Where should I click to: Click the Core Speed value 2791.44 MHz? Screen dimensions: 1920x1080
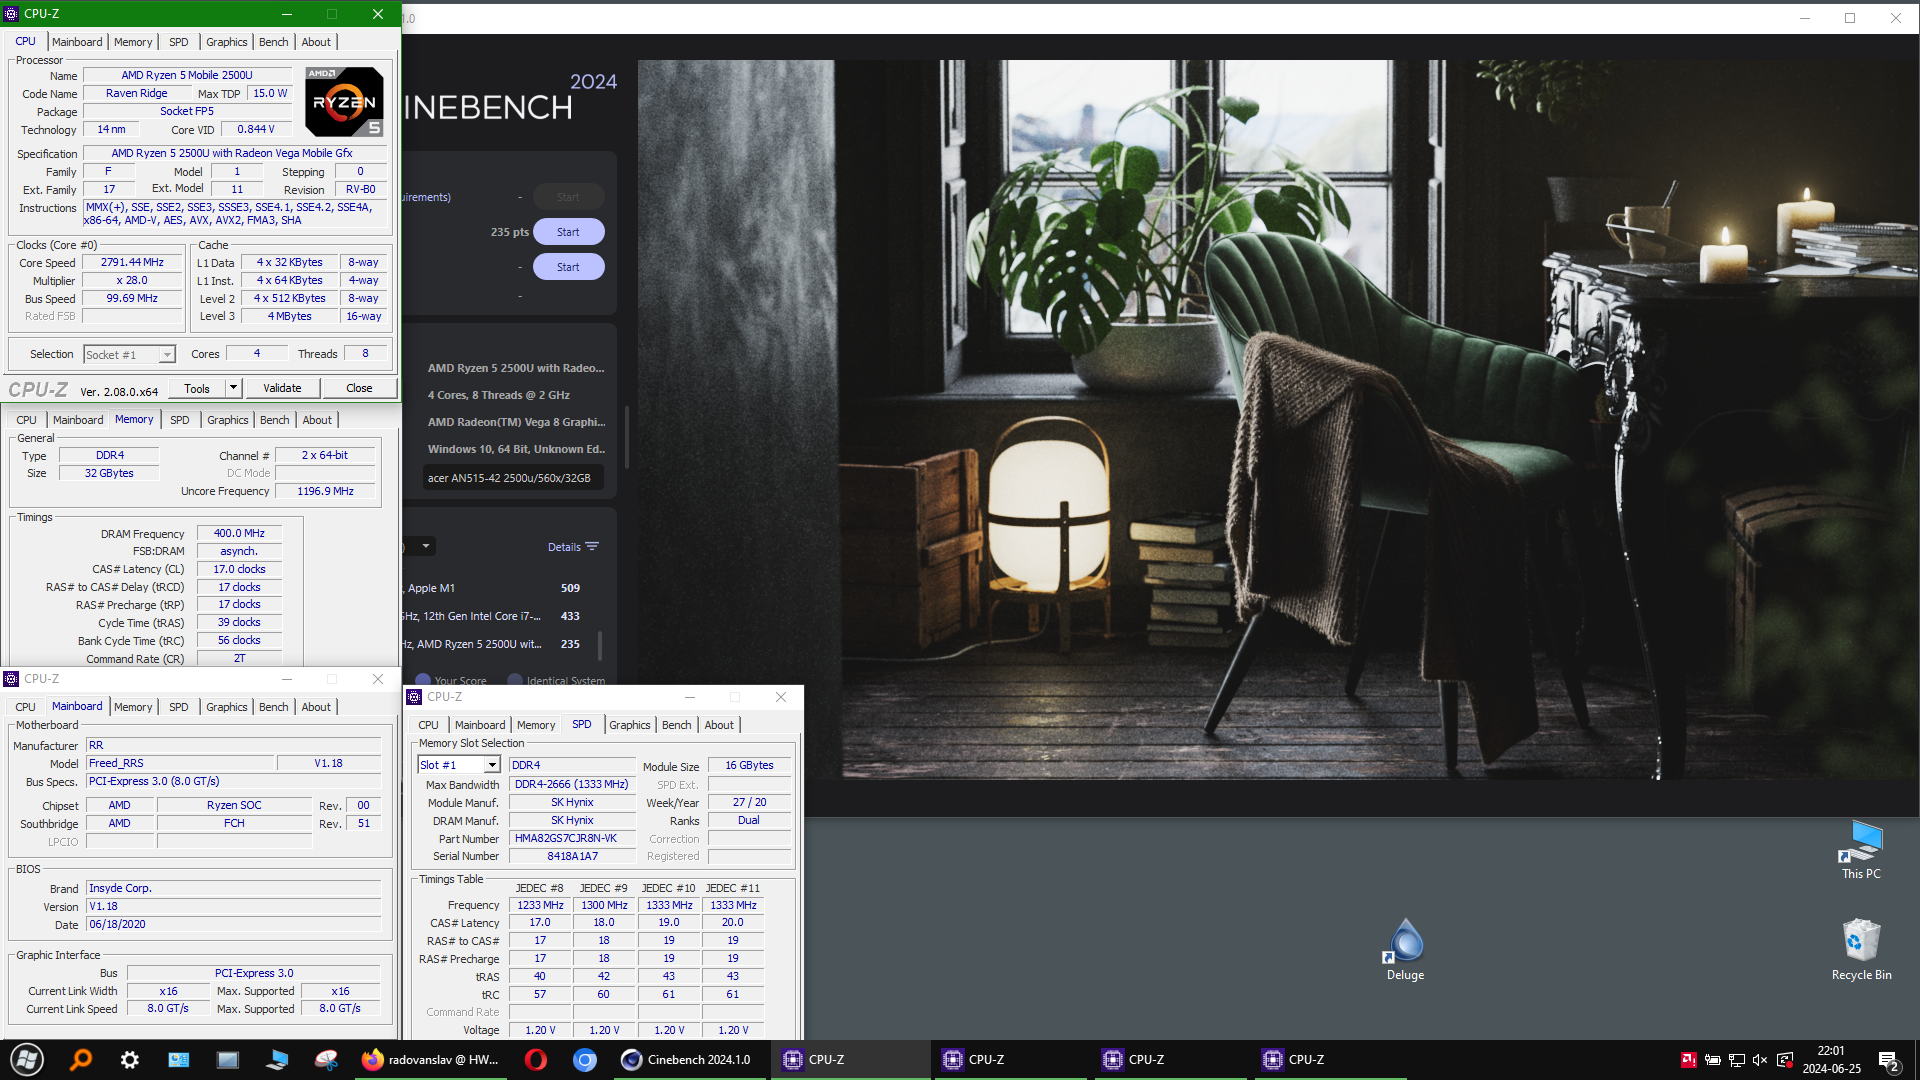(x=132, y=262)
